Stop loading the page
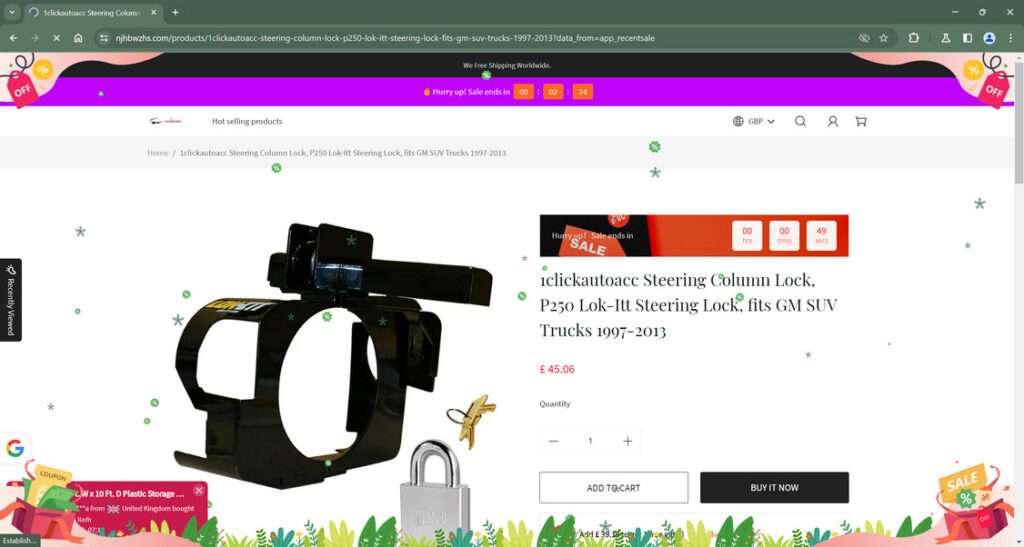The image size is (1024, 547). 56,38
